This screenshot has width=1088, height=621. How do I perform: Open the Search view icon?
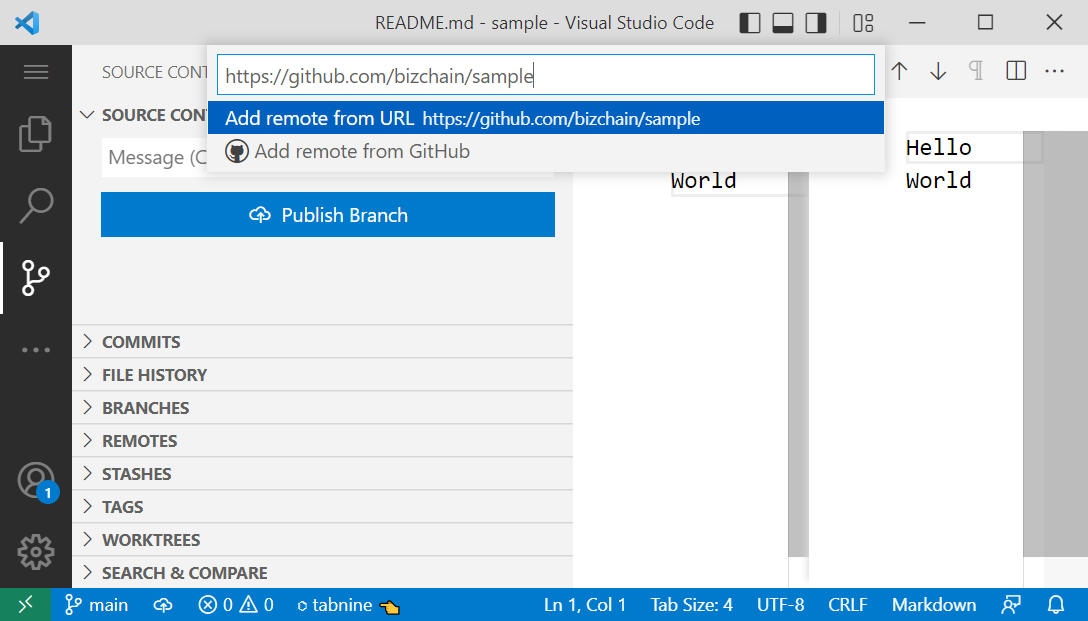(36, 205)
